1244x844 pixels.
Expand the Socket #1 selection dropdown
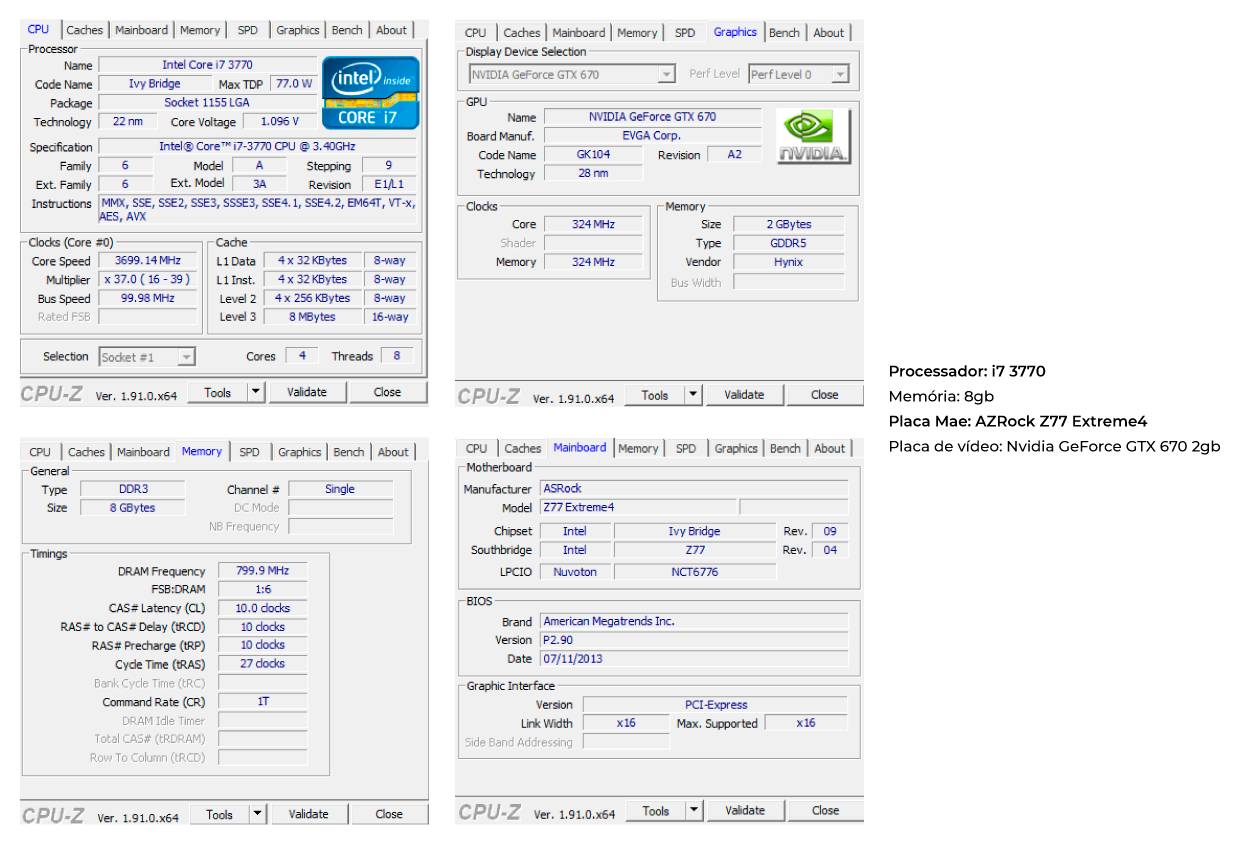[185, 357]
